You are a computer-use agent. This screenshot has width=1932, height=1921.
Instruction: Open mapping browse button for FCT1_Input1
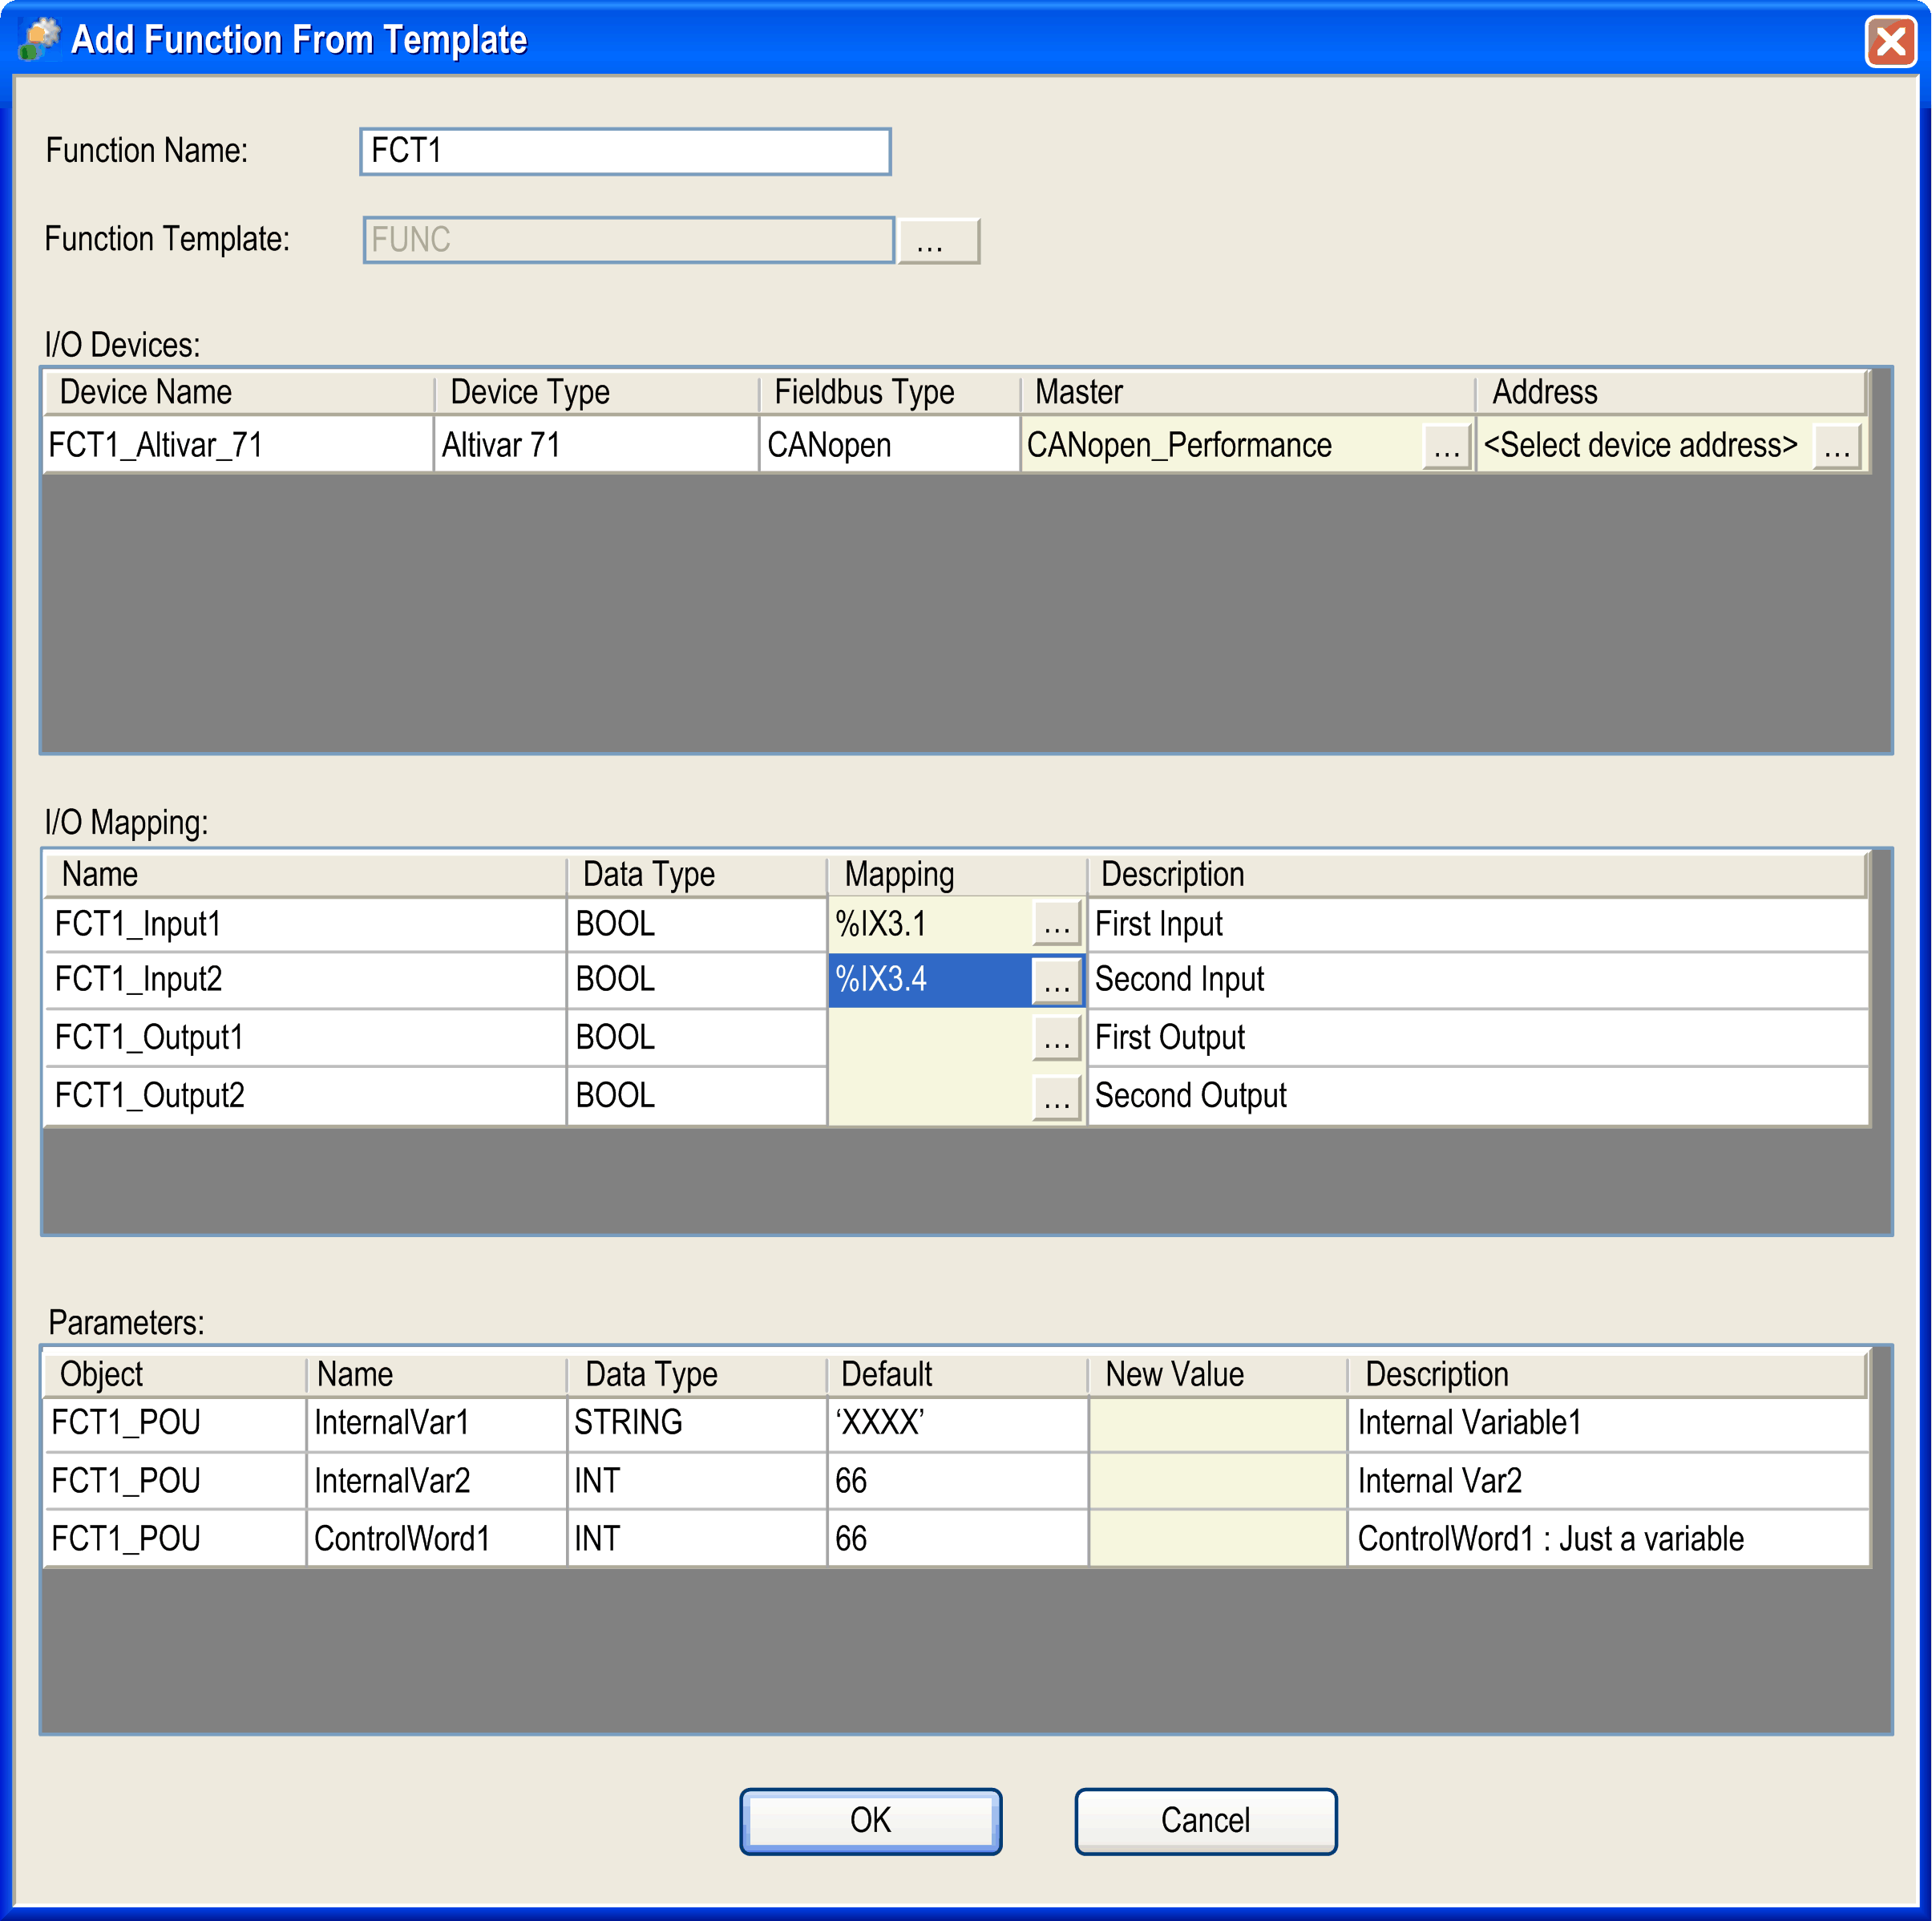pyautogui.click(x=1057, y=924)
